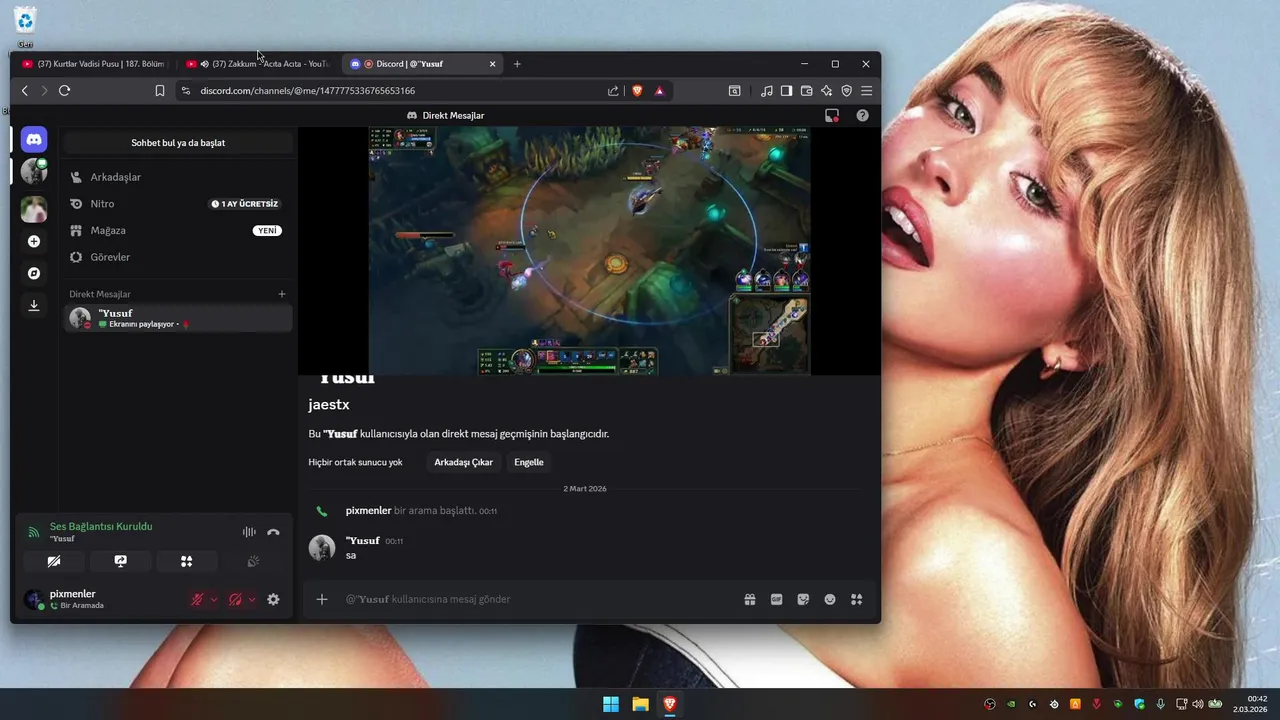Open Brave Rewards triangle icon

pos(659,91)
